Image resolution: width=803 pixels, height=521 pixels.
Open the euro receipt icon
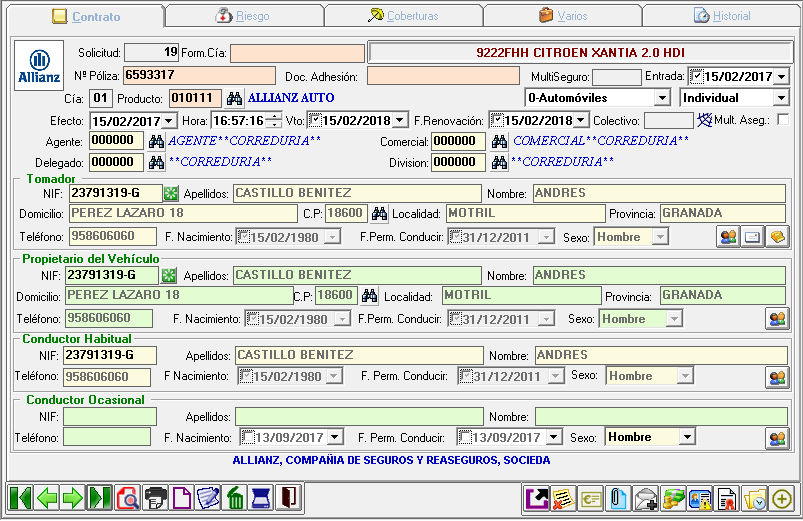591,498
